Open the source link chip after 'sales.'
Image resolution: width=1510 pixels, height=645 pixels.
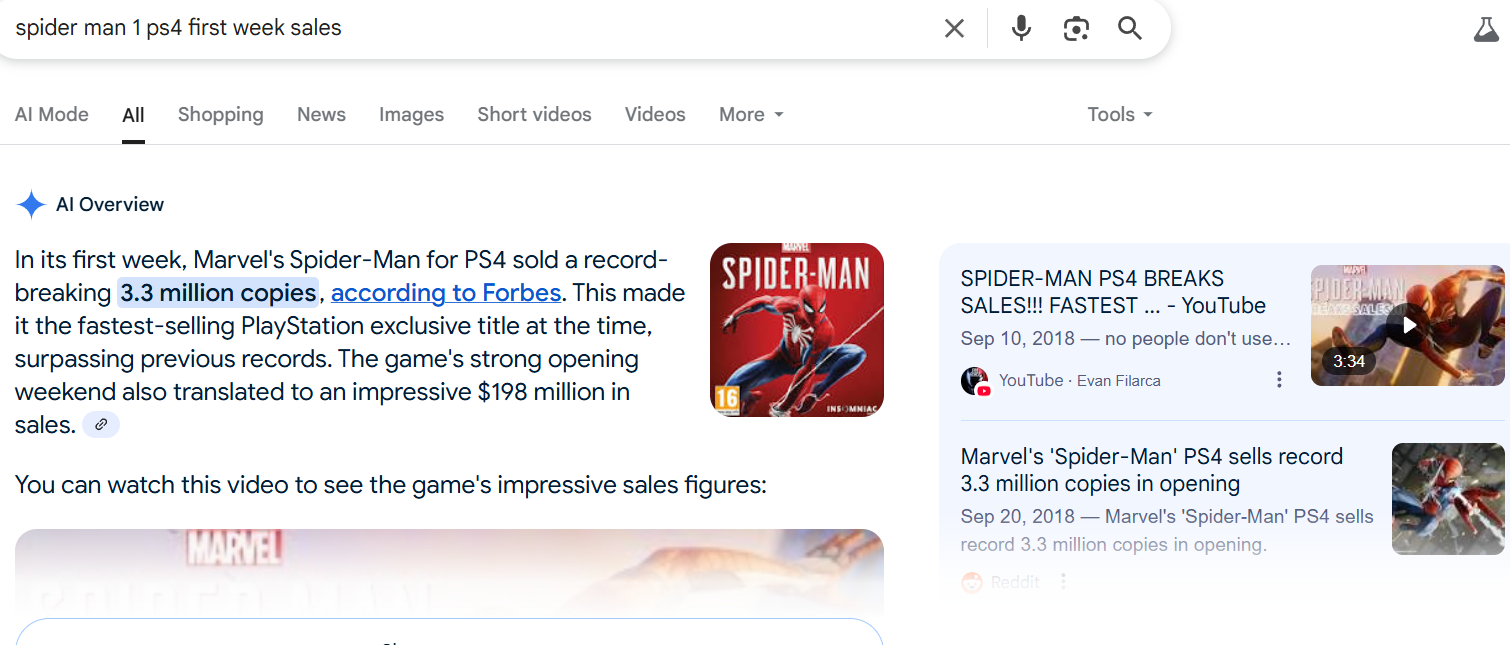point(101,425)
